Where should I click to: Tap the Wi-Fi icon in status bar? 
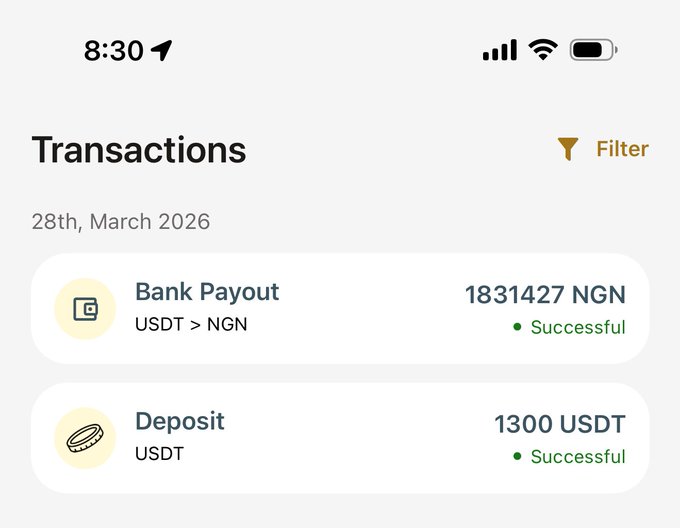click(542, 49)
